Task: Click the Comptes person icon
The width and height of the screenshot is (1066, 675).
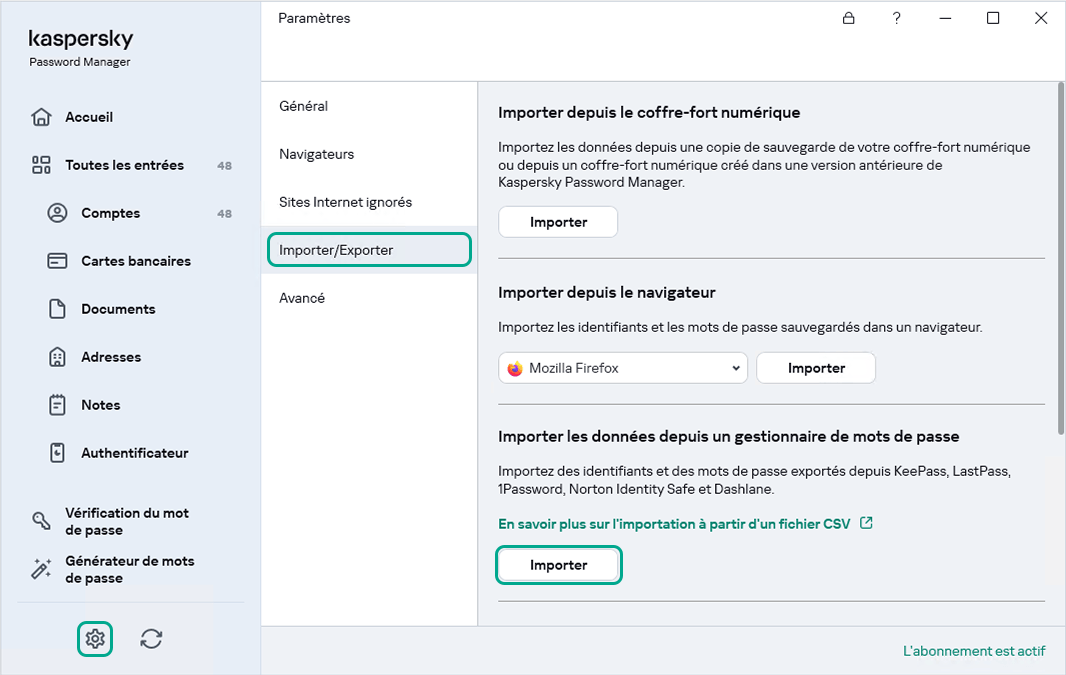Action: coord(57,213)
